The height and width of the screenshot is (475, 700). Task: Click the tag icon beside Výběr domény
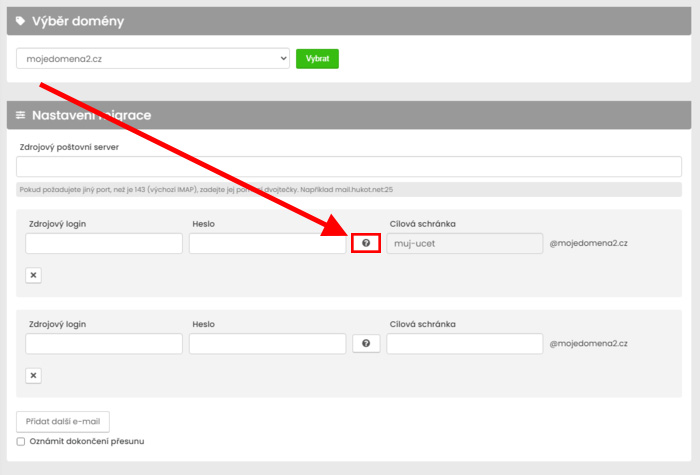(x=21, y=21)
